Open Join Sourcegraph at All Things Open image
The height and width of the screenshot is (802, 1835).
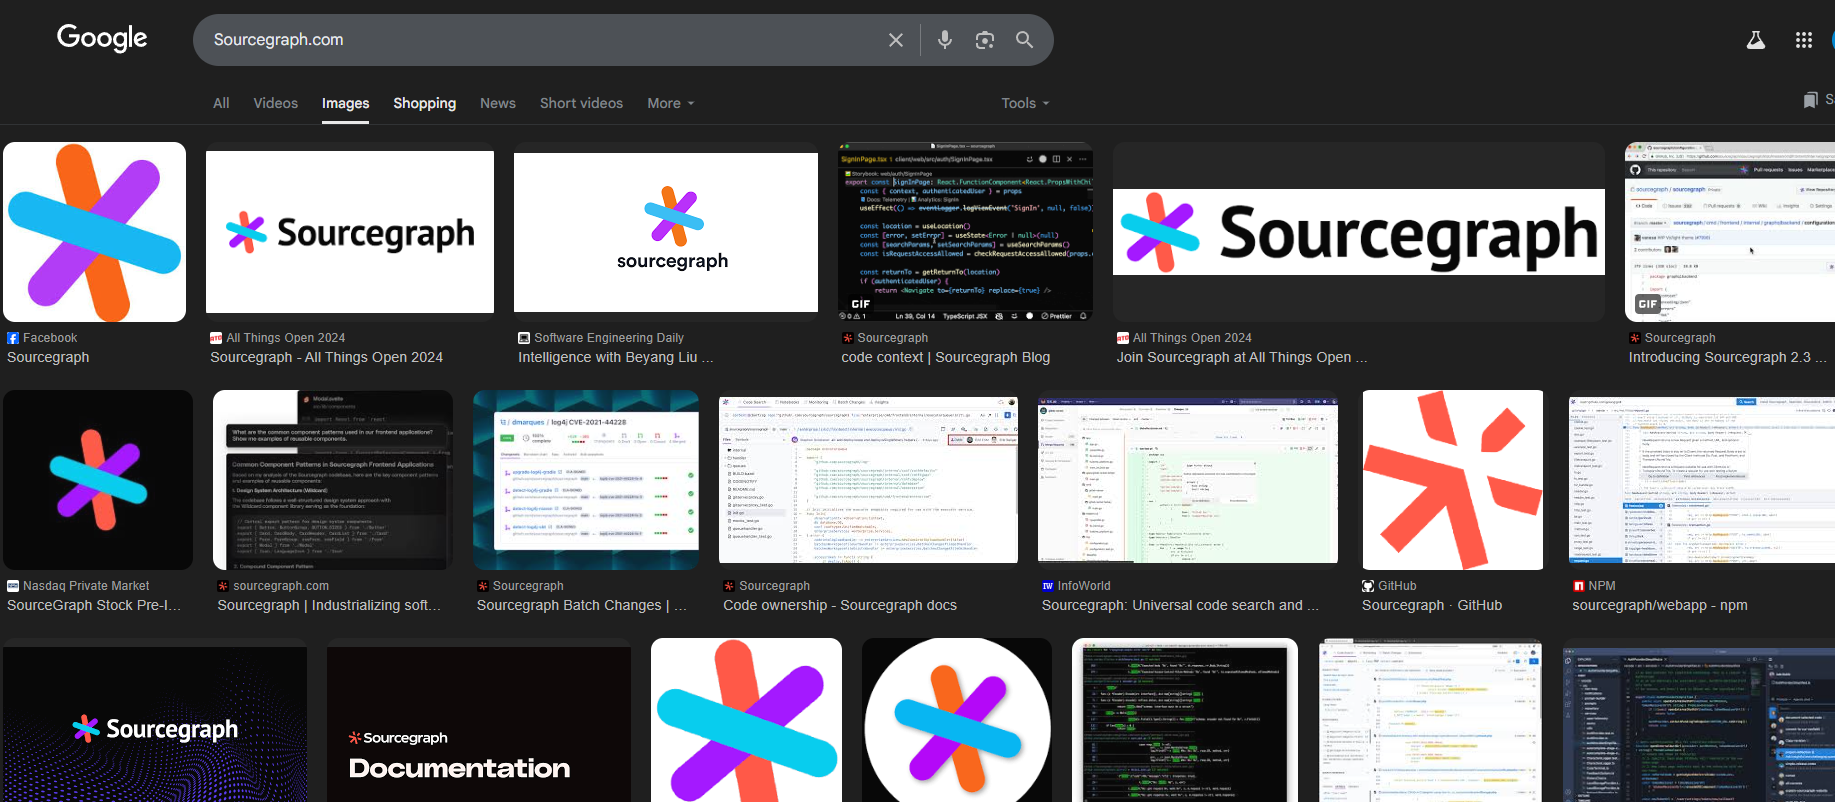pyautogui.click(x=1359, y=232)
